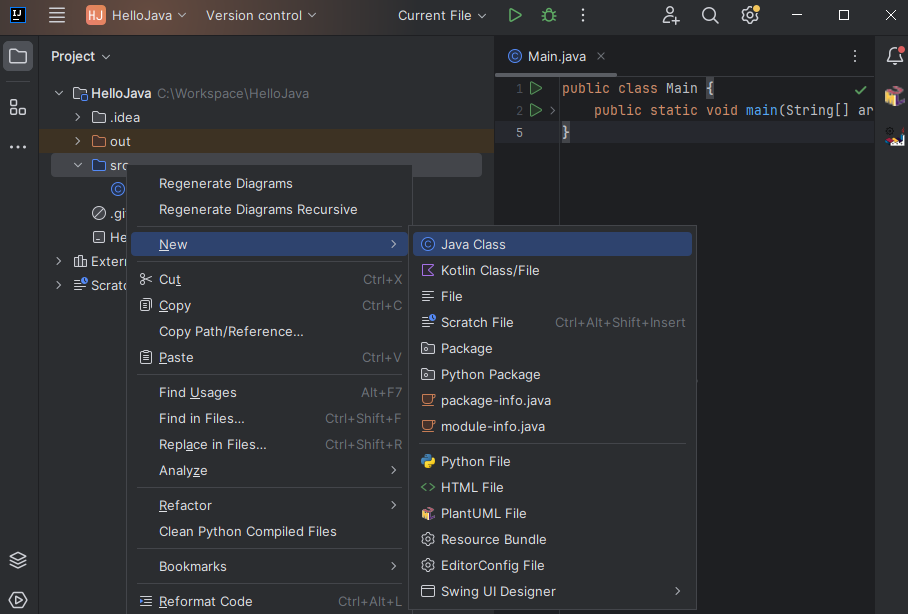The width and height of the screenshot is (908, 614).
Task: Expand the out folder
Action: 78,141
